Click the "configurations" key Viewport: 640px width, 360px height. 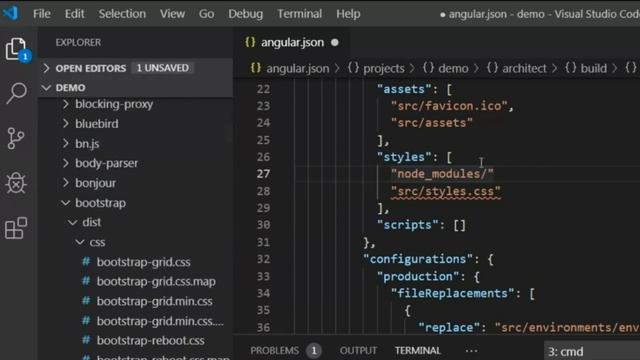point(418,259)
